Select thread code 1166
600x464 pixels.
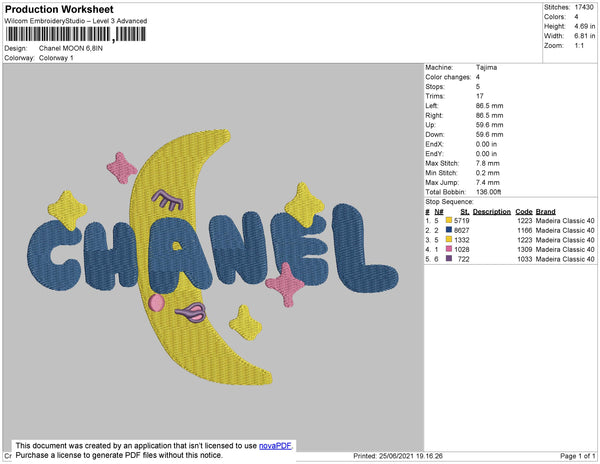tap(525, 230)
